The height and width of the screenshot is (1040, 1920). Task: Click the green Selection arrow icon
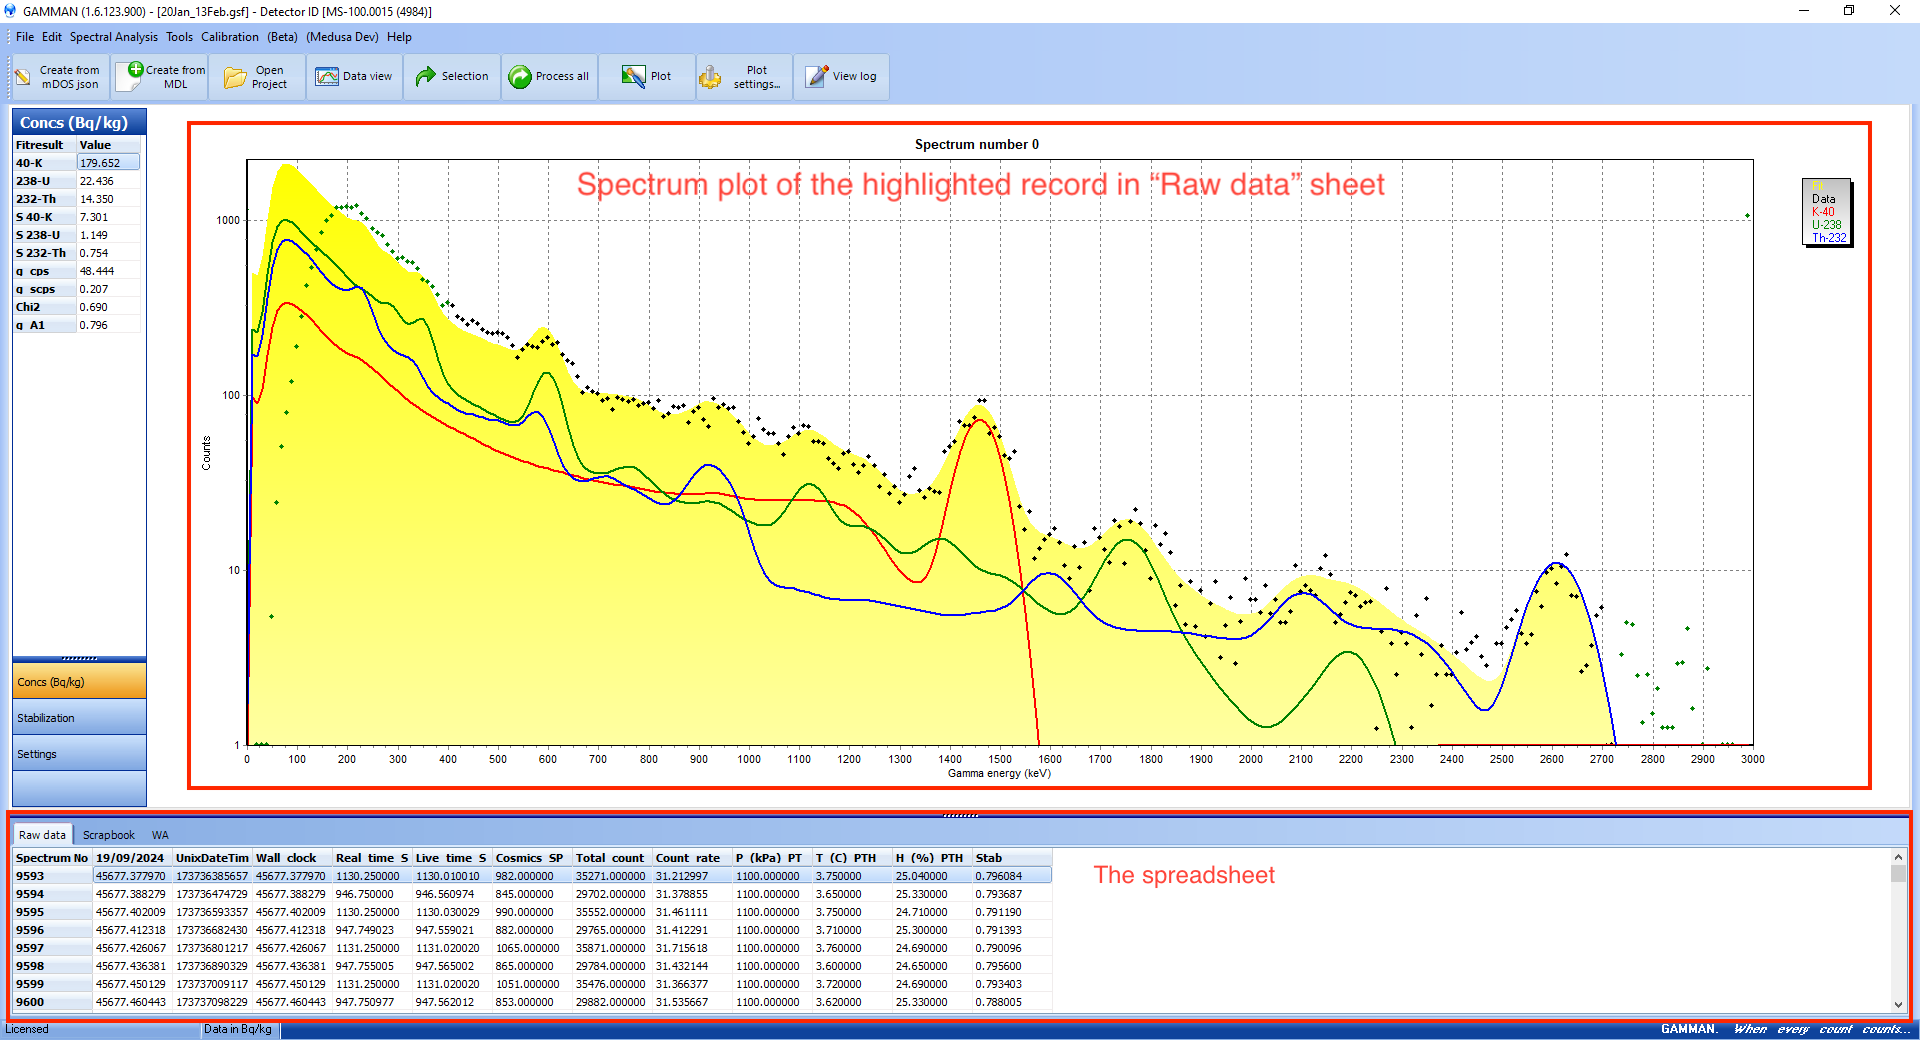point(426,77)
